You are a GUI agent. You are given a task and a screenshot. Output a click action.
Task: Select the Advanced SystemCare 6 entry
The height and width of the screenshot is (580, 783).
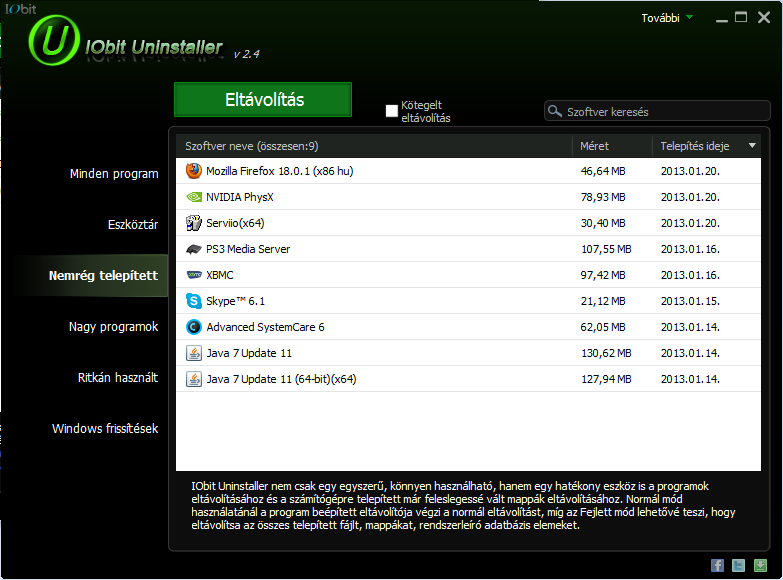[468, 327]
